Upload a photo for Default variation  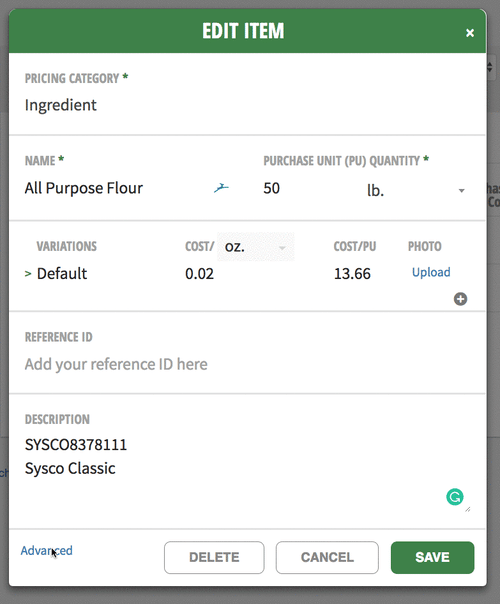point(431,272)
